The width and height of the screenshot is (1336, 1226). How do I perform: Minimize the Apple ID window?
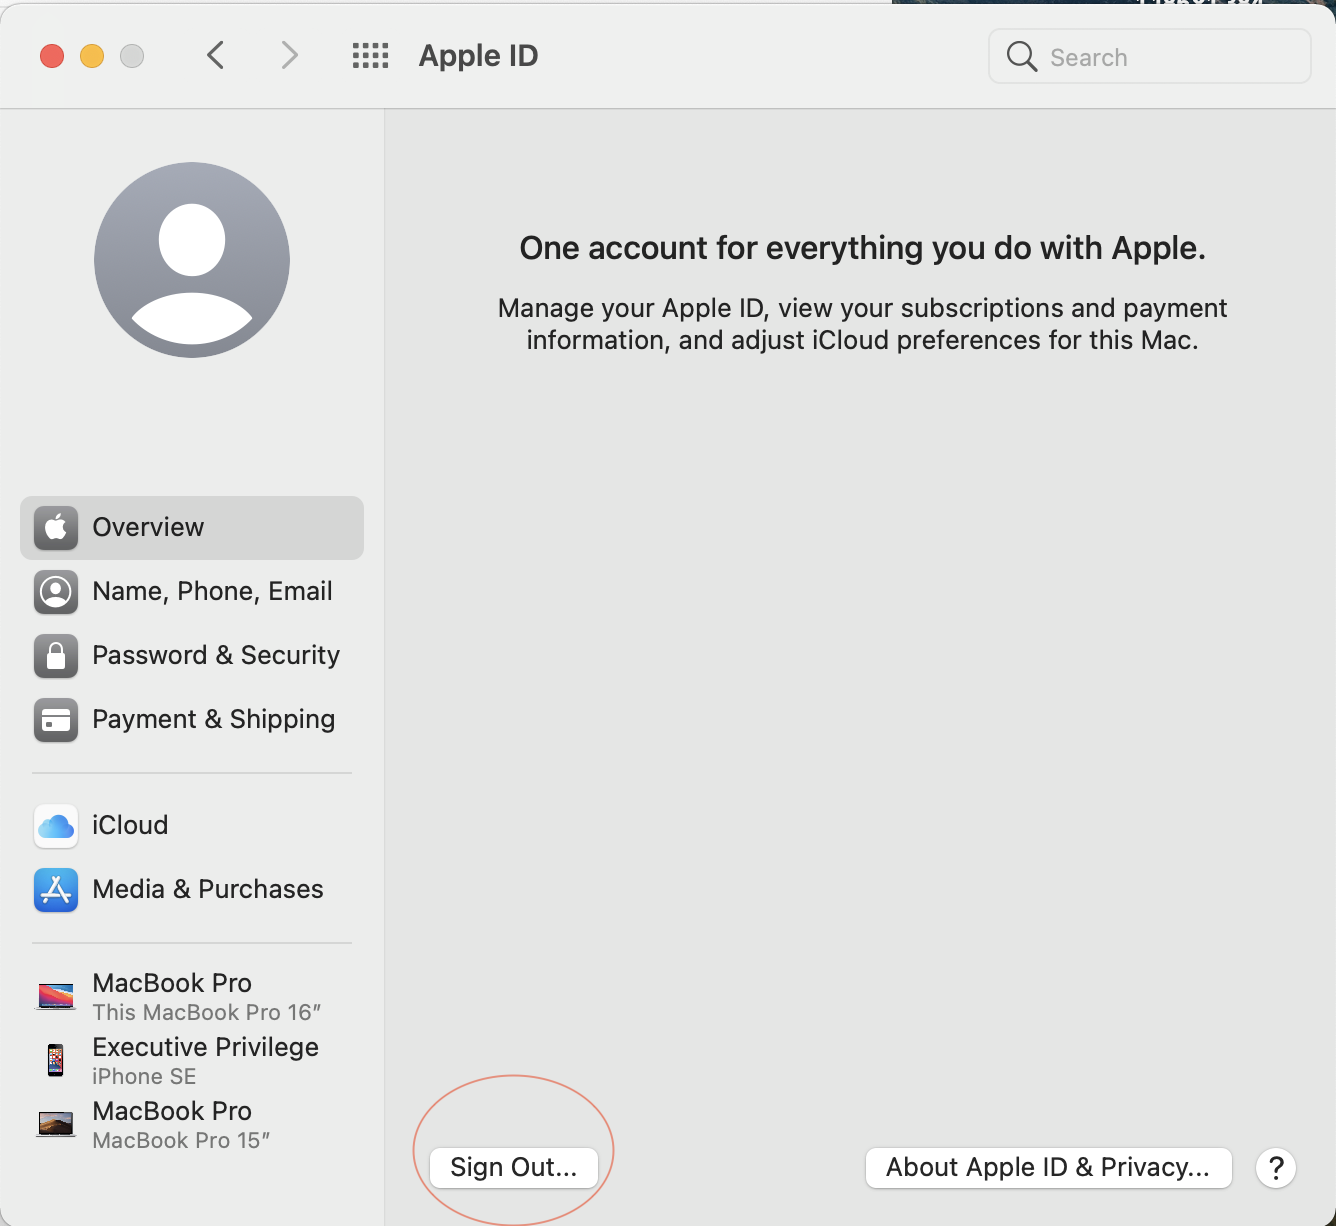92,56
